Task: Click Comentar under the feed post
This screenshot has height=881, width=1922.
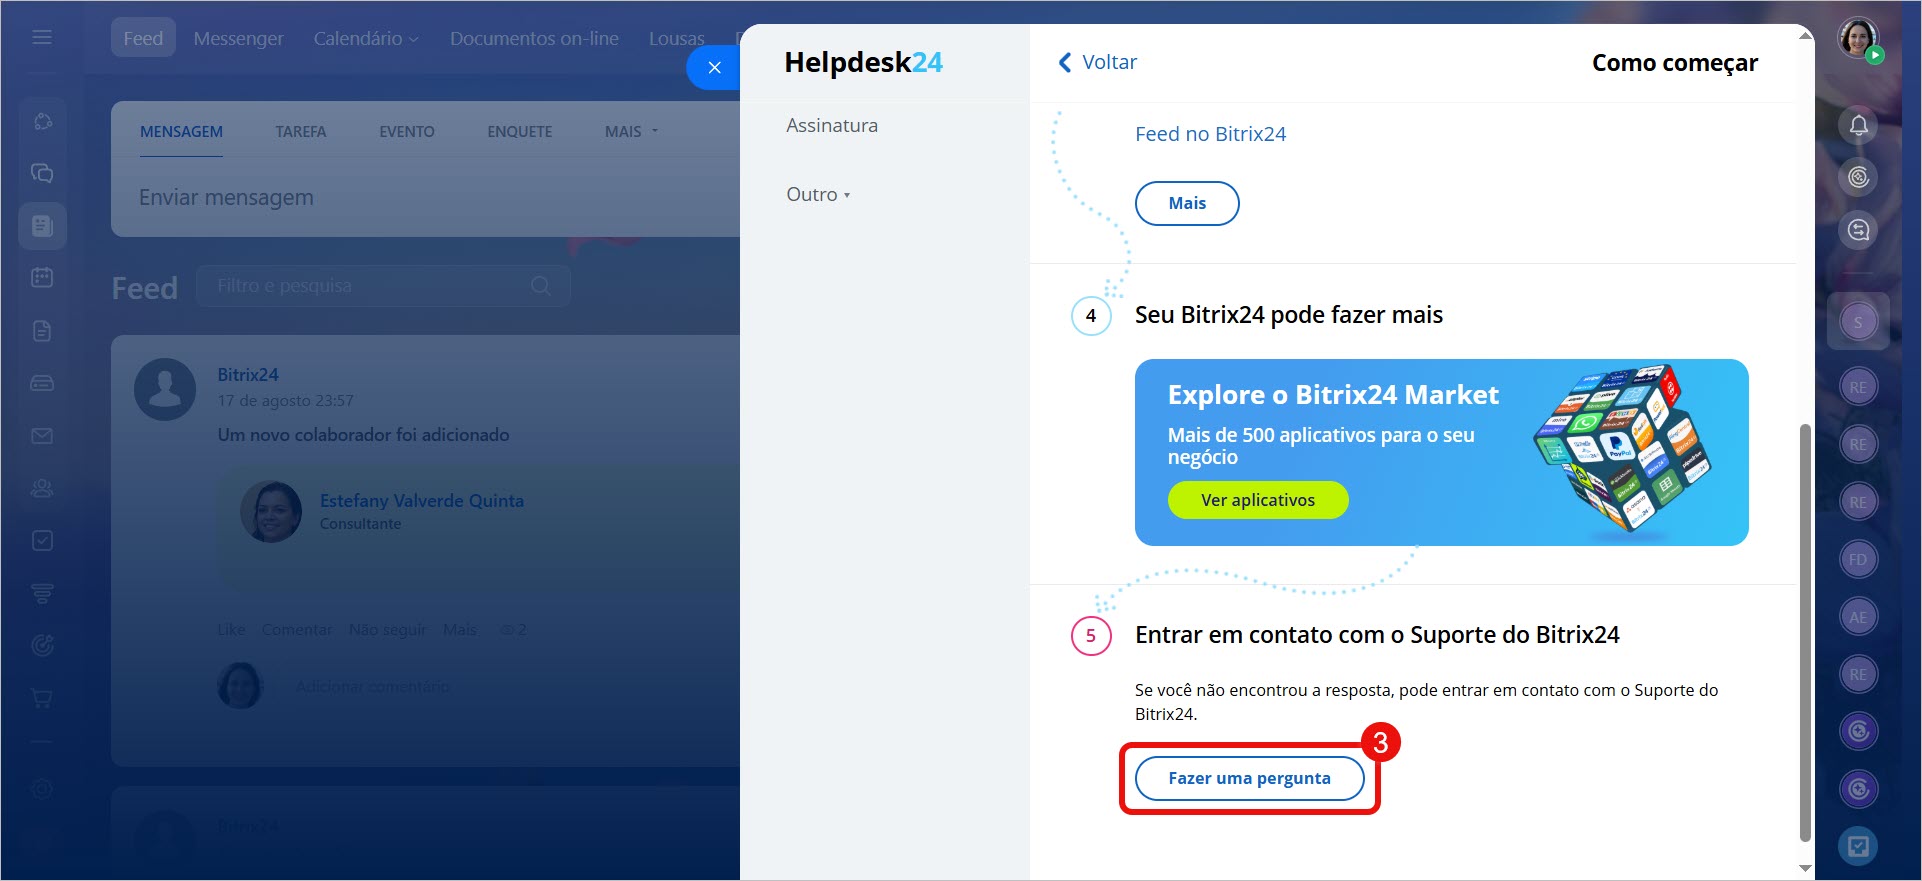Action: [297, 629]
